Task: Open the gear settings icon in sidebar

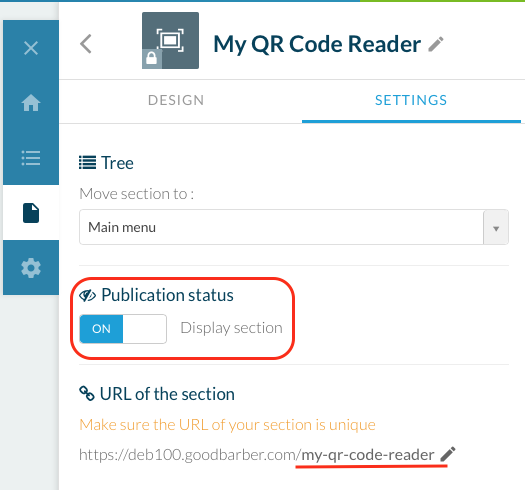Action: [31, 268]
